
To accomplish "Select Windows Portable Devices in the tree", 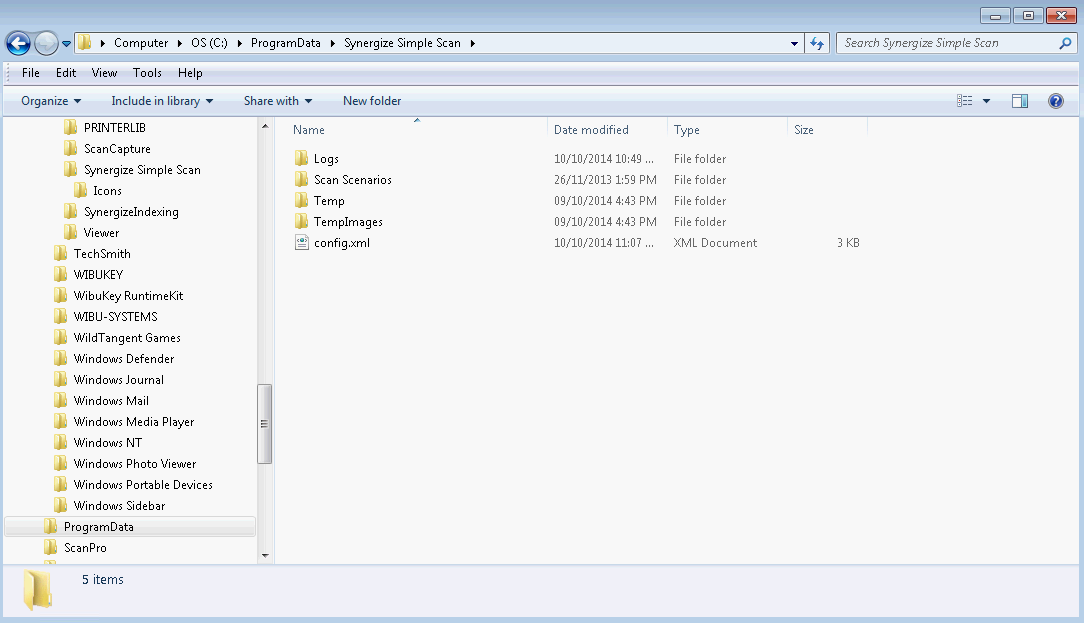I will pos(143,485).
